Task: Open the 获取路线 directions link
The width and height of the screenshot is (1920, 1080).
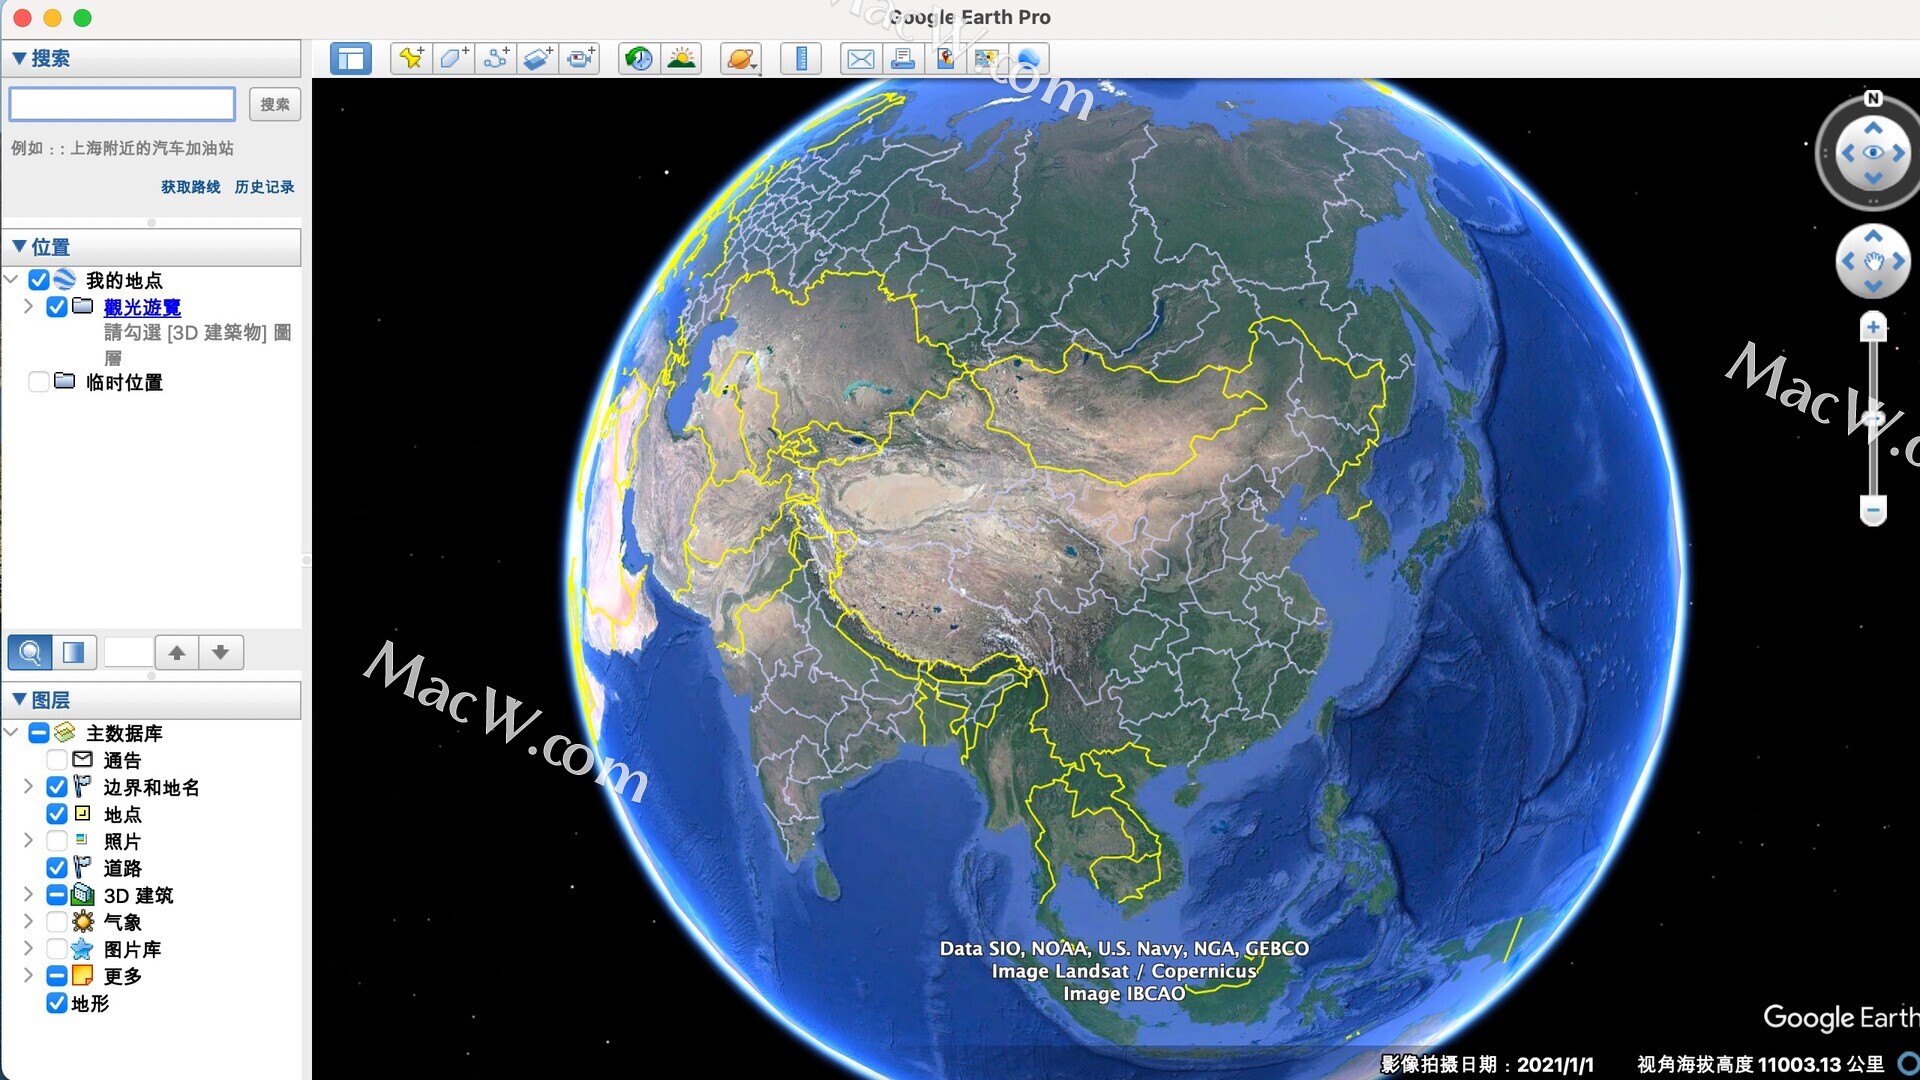Action: 190,187
